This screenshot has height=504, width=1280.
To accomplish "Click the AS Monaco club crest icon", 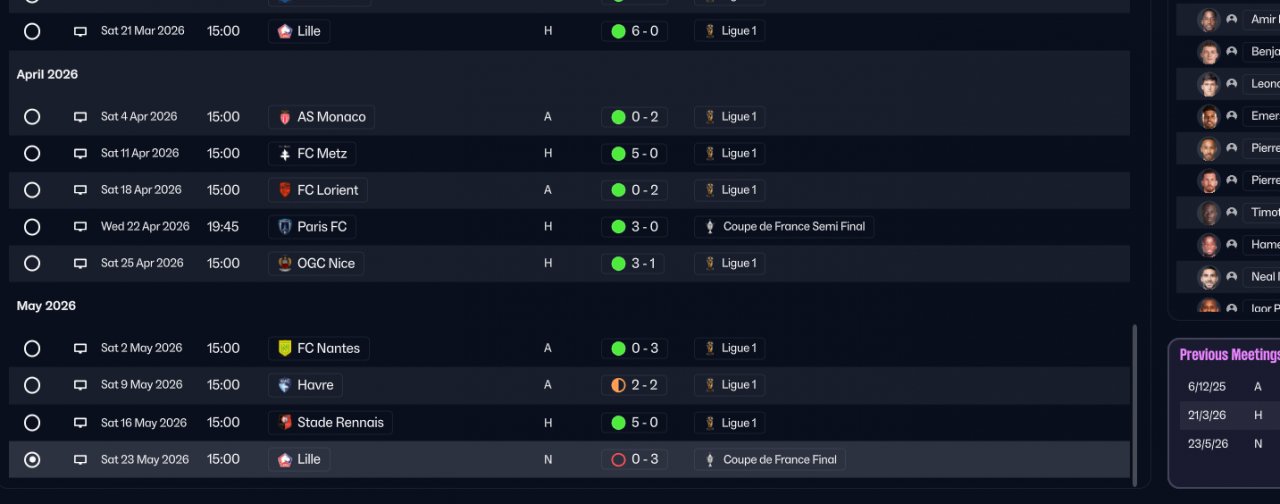I will pyautogui.click(x=285, y=117).
